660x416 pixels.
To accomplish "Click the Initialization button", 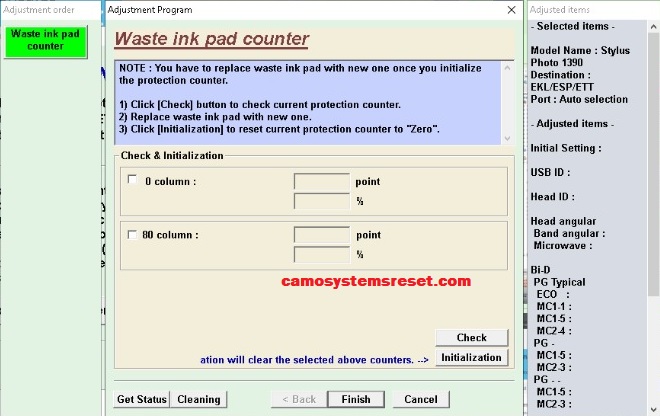I will click(x=471, y=357).
